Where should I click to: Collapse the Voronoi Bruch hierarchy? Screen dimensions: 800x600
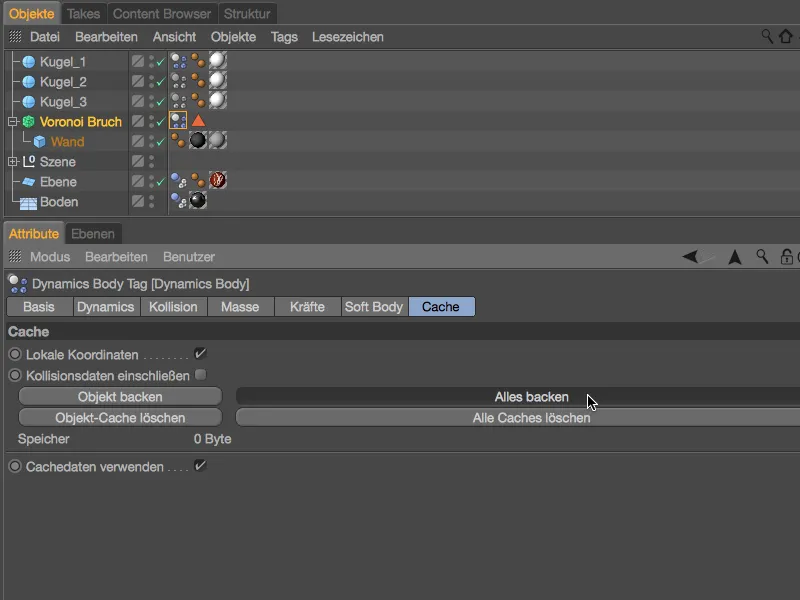[13, 121]
